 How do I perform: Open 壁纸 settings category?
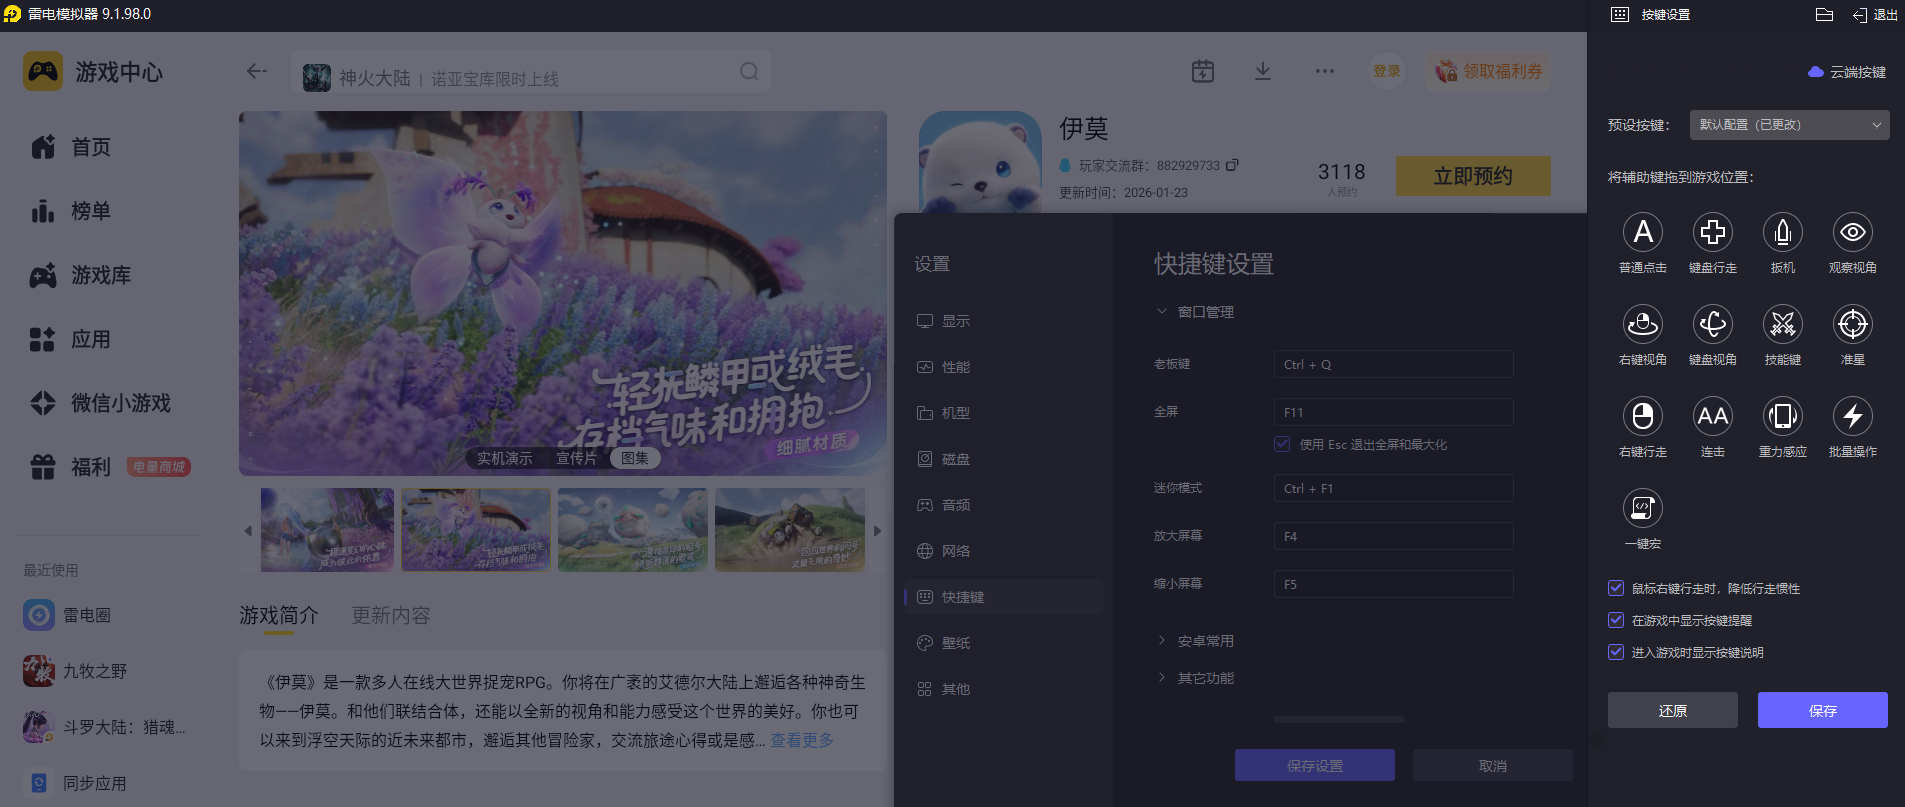click(x=1004, y=643)
